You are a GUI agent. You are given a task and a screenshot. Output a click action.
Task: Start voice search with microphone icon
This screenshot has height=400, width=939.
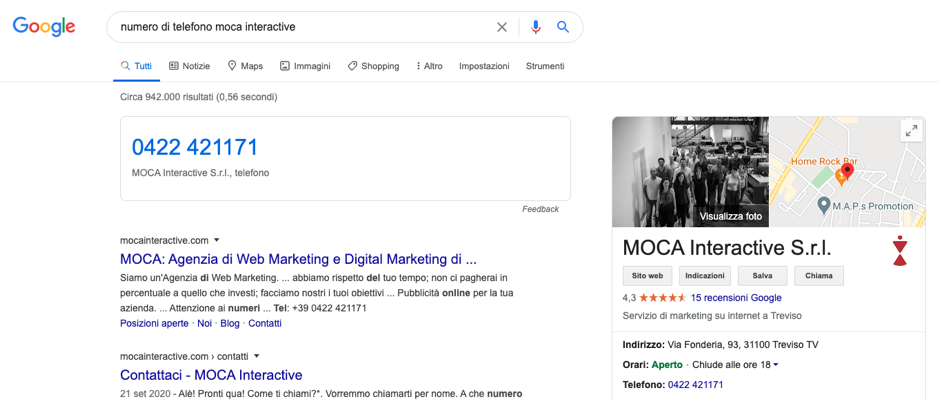535,27
